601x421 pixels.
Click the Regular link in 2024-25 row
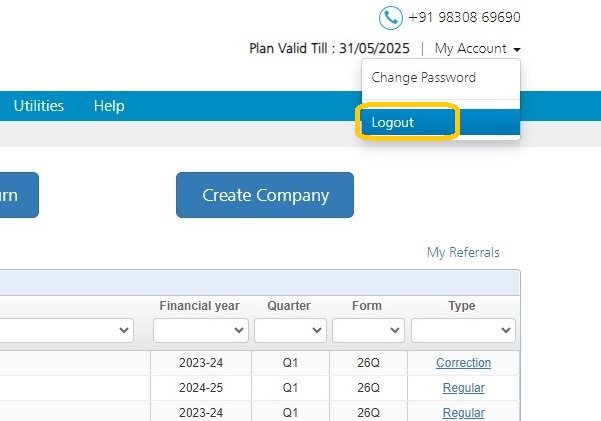click(463, 388)
